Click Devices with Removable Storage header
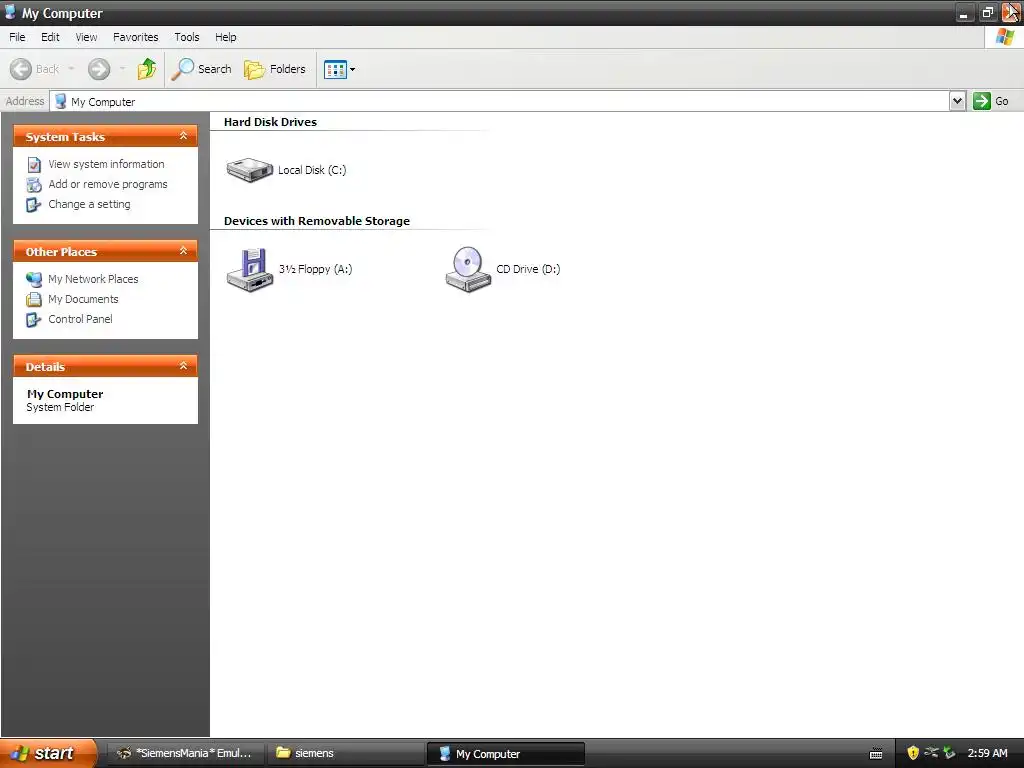This screenshot has width=1024, height=768. tap(317, 221)
